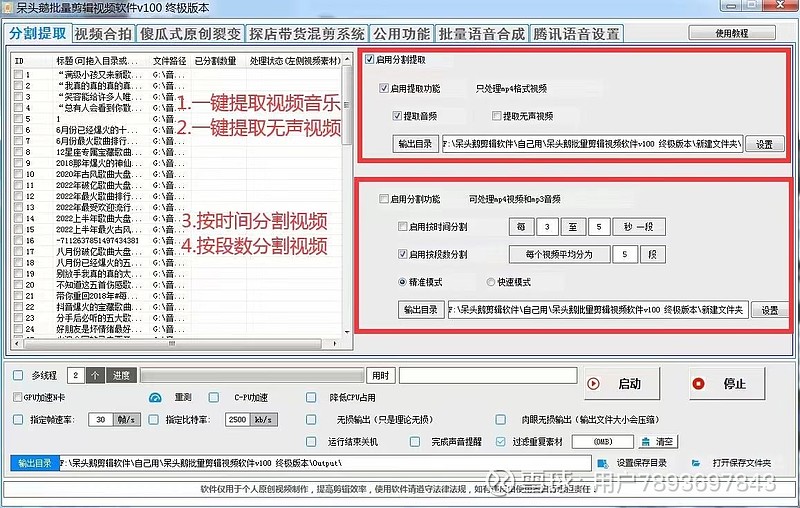Select 快速模式 radio button
The image size is (800, 508).
coord(491,282)
